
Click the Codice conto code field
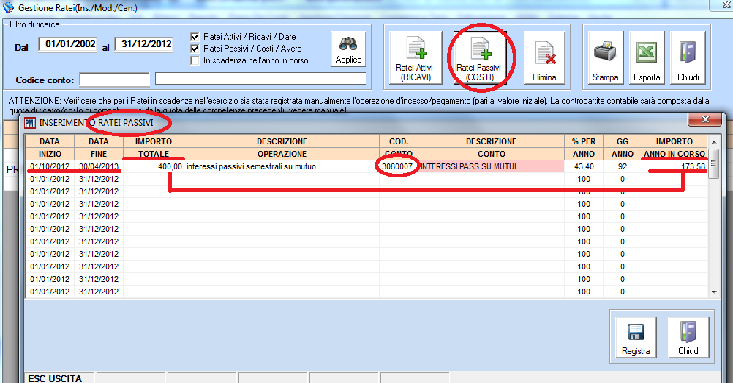tap(115, 79)
